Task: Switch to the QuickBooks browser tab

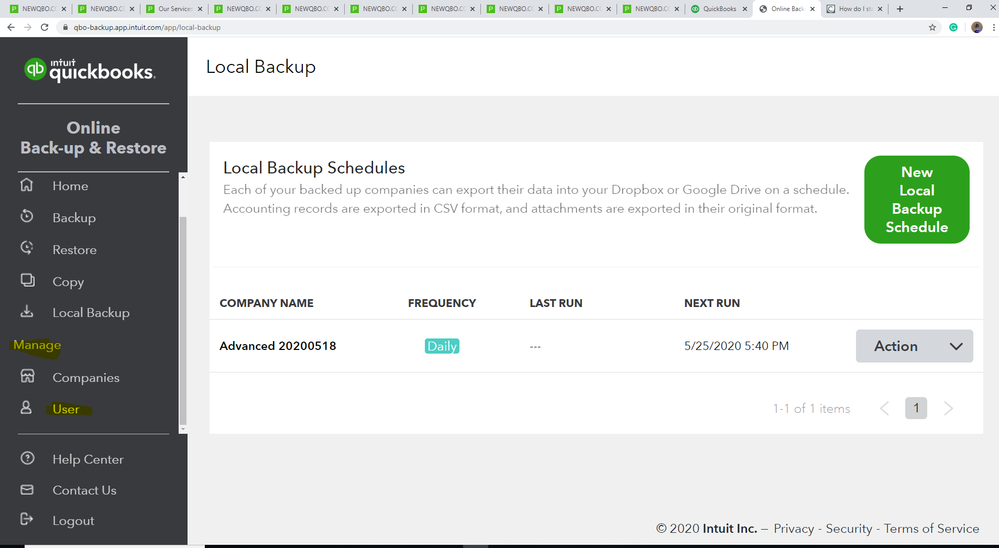Action: tap(719, 9)
